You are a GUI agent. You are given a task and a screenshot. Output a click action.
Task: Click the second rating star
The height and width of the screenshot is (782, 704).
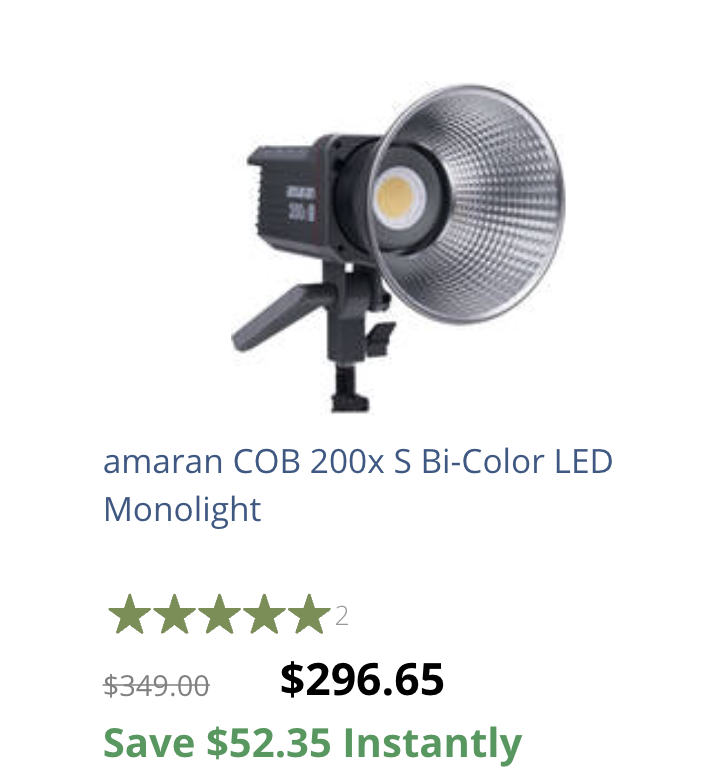[x=175, y=614]
